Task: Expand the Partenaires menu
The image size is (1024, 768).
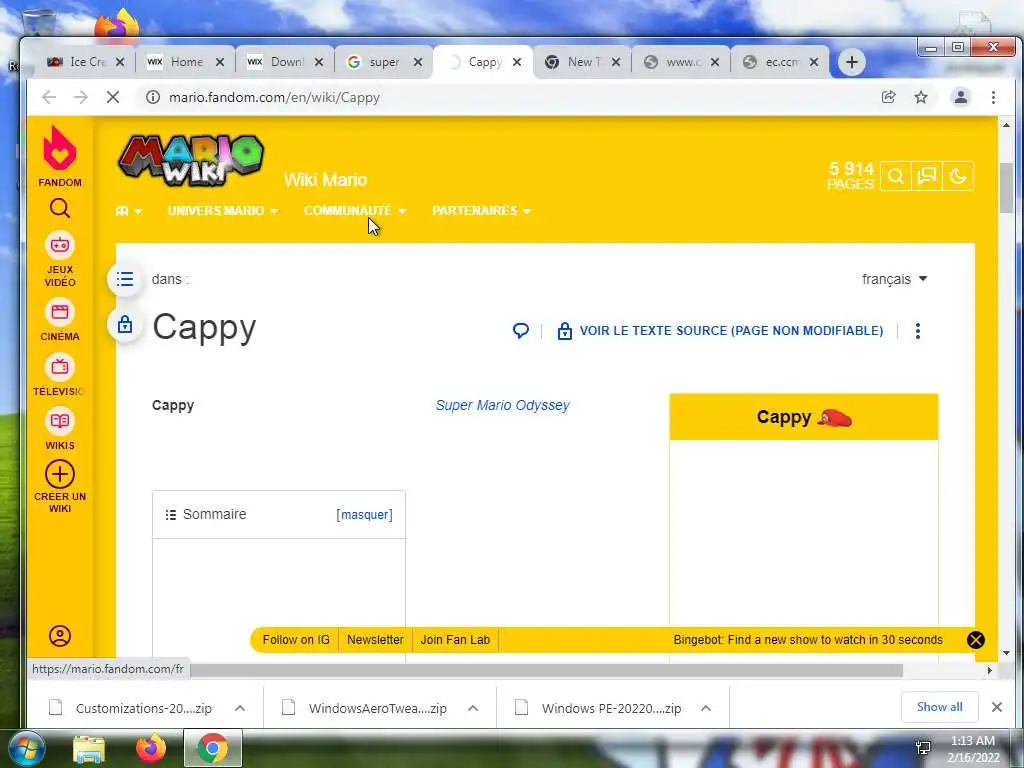Action: coord(481,211)
